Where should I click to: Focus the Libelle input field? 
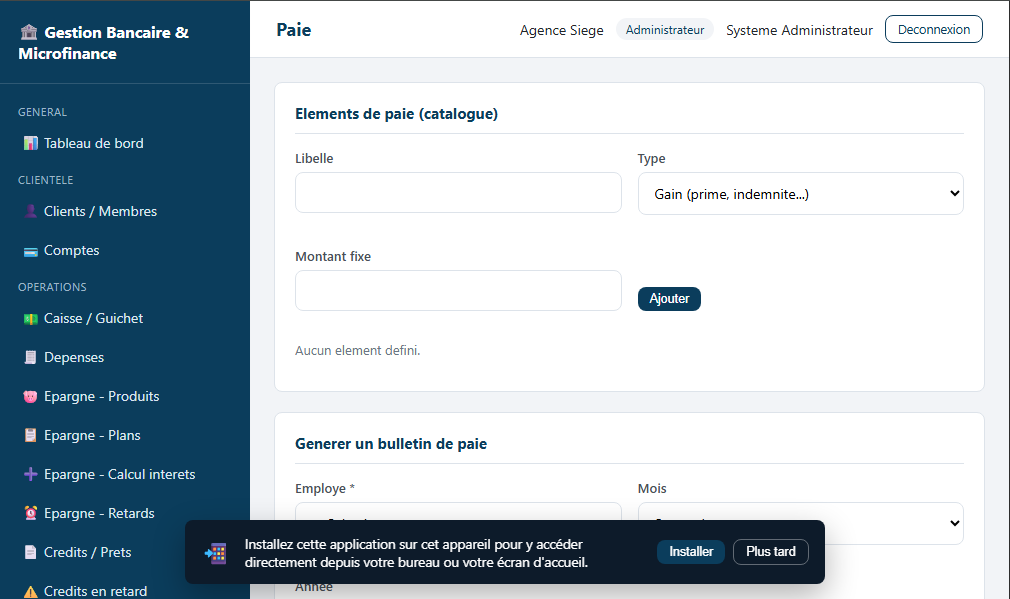458,193
